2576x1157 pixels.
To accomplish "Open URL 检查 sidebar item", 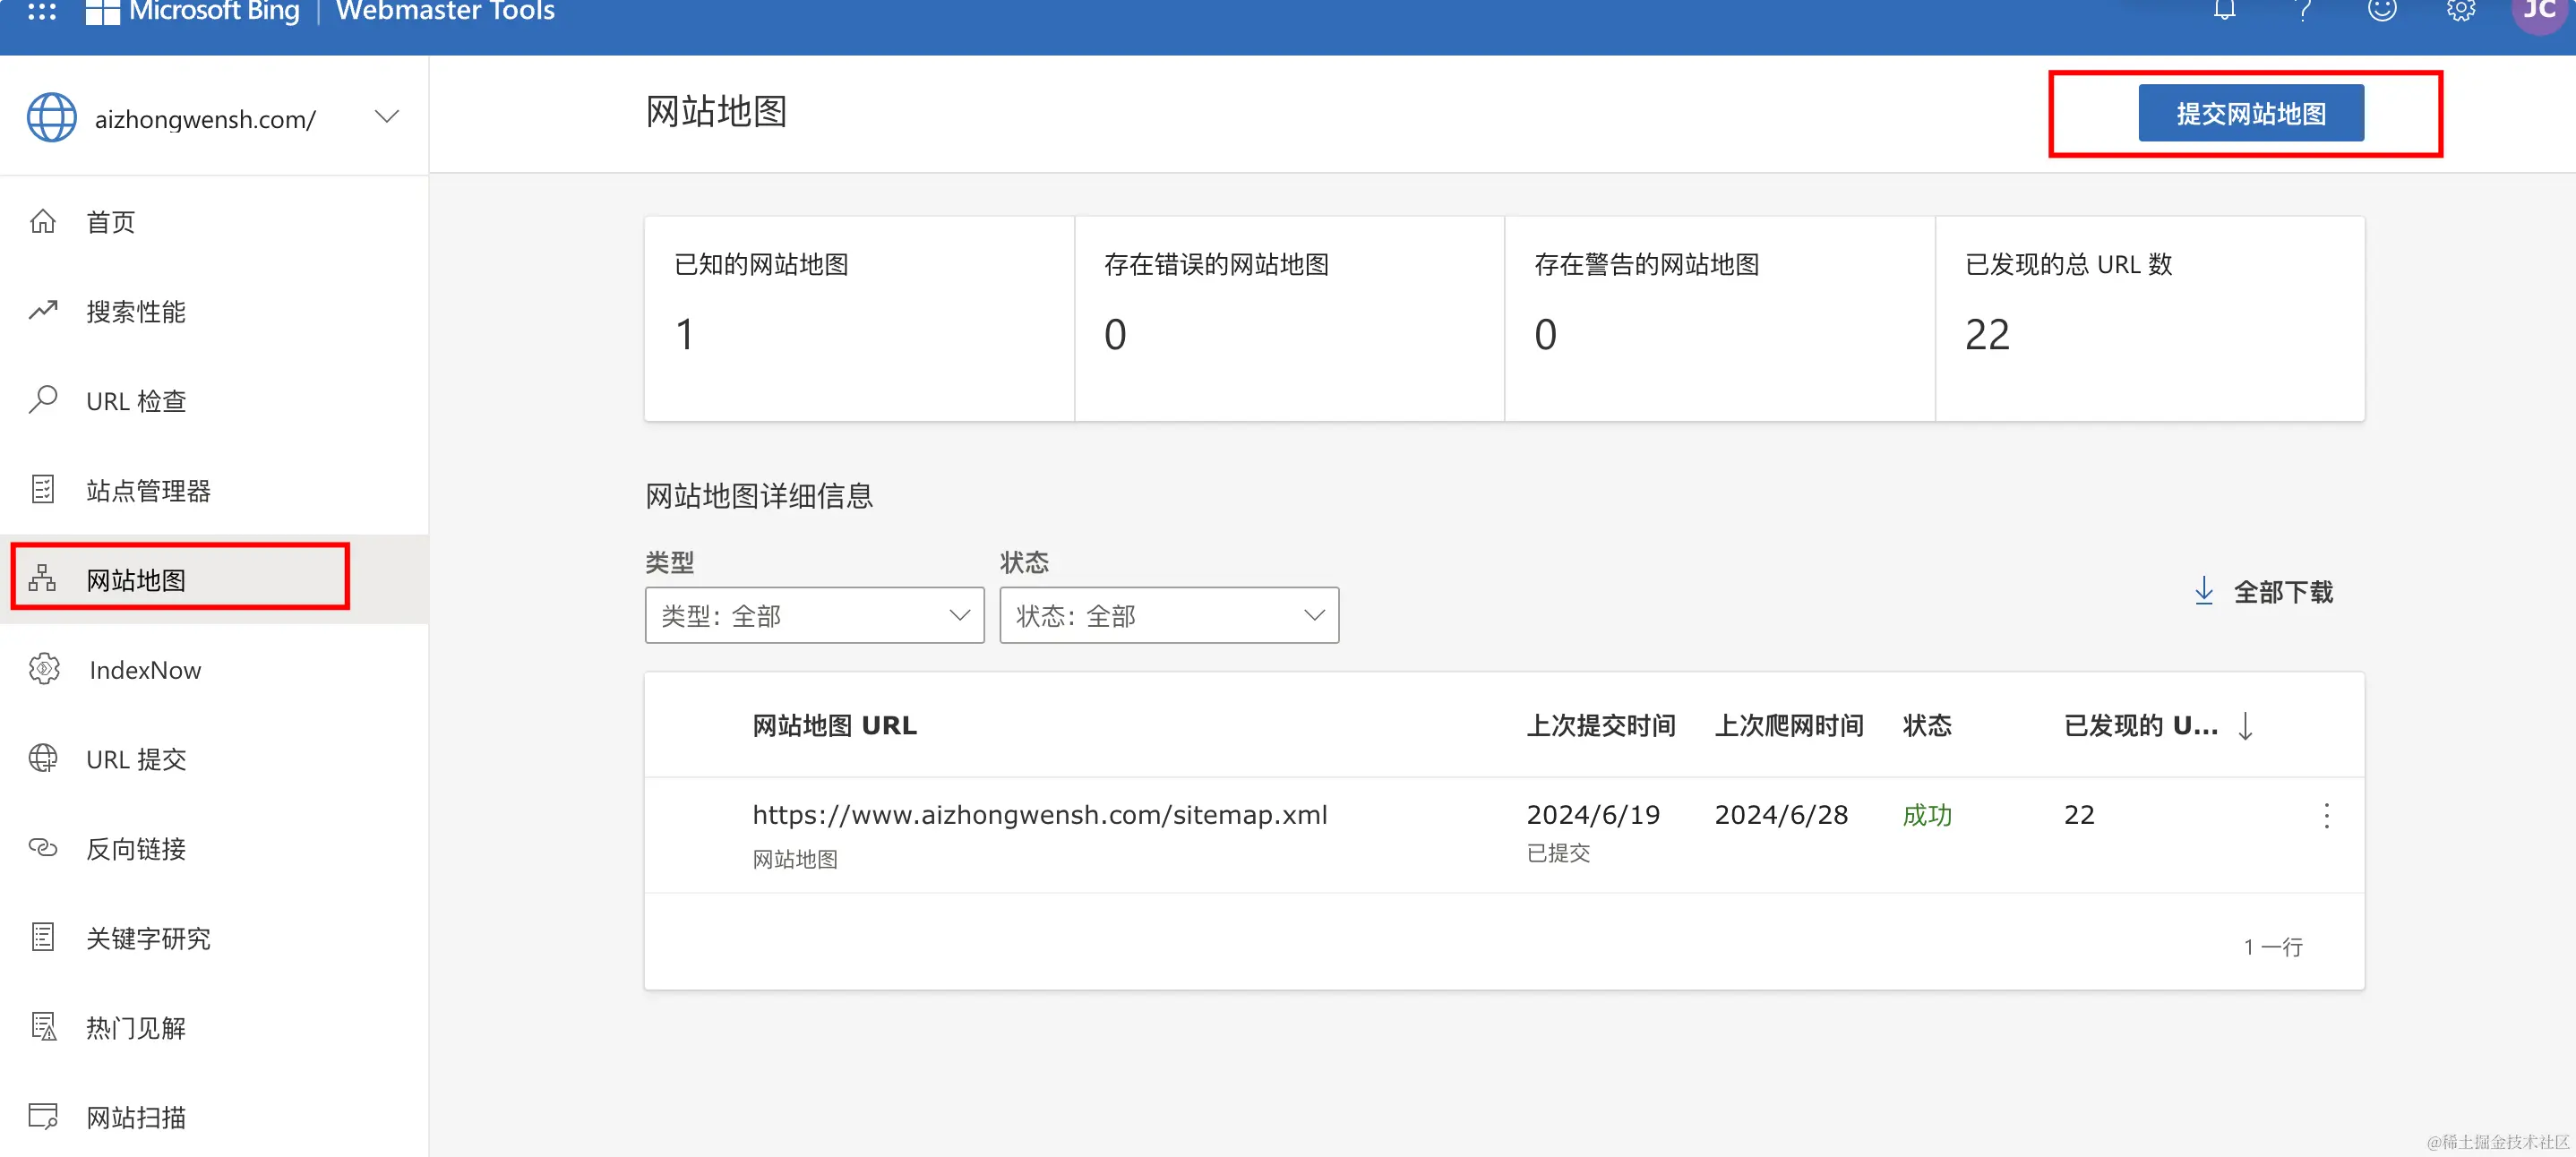I will [135, 401].
